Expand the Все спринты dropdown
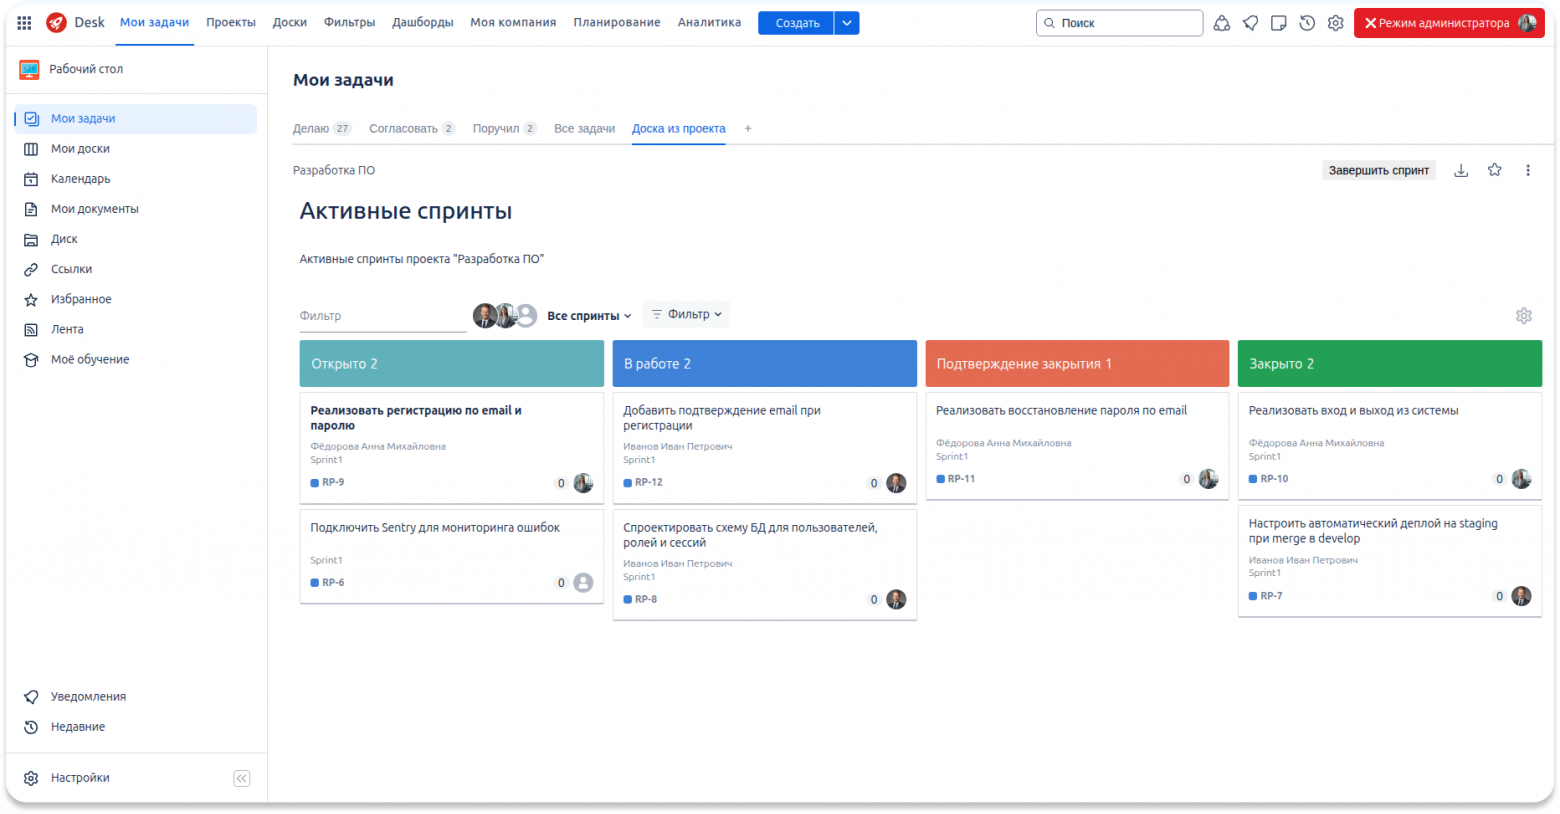 click(589, 316)
